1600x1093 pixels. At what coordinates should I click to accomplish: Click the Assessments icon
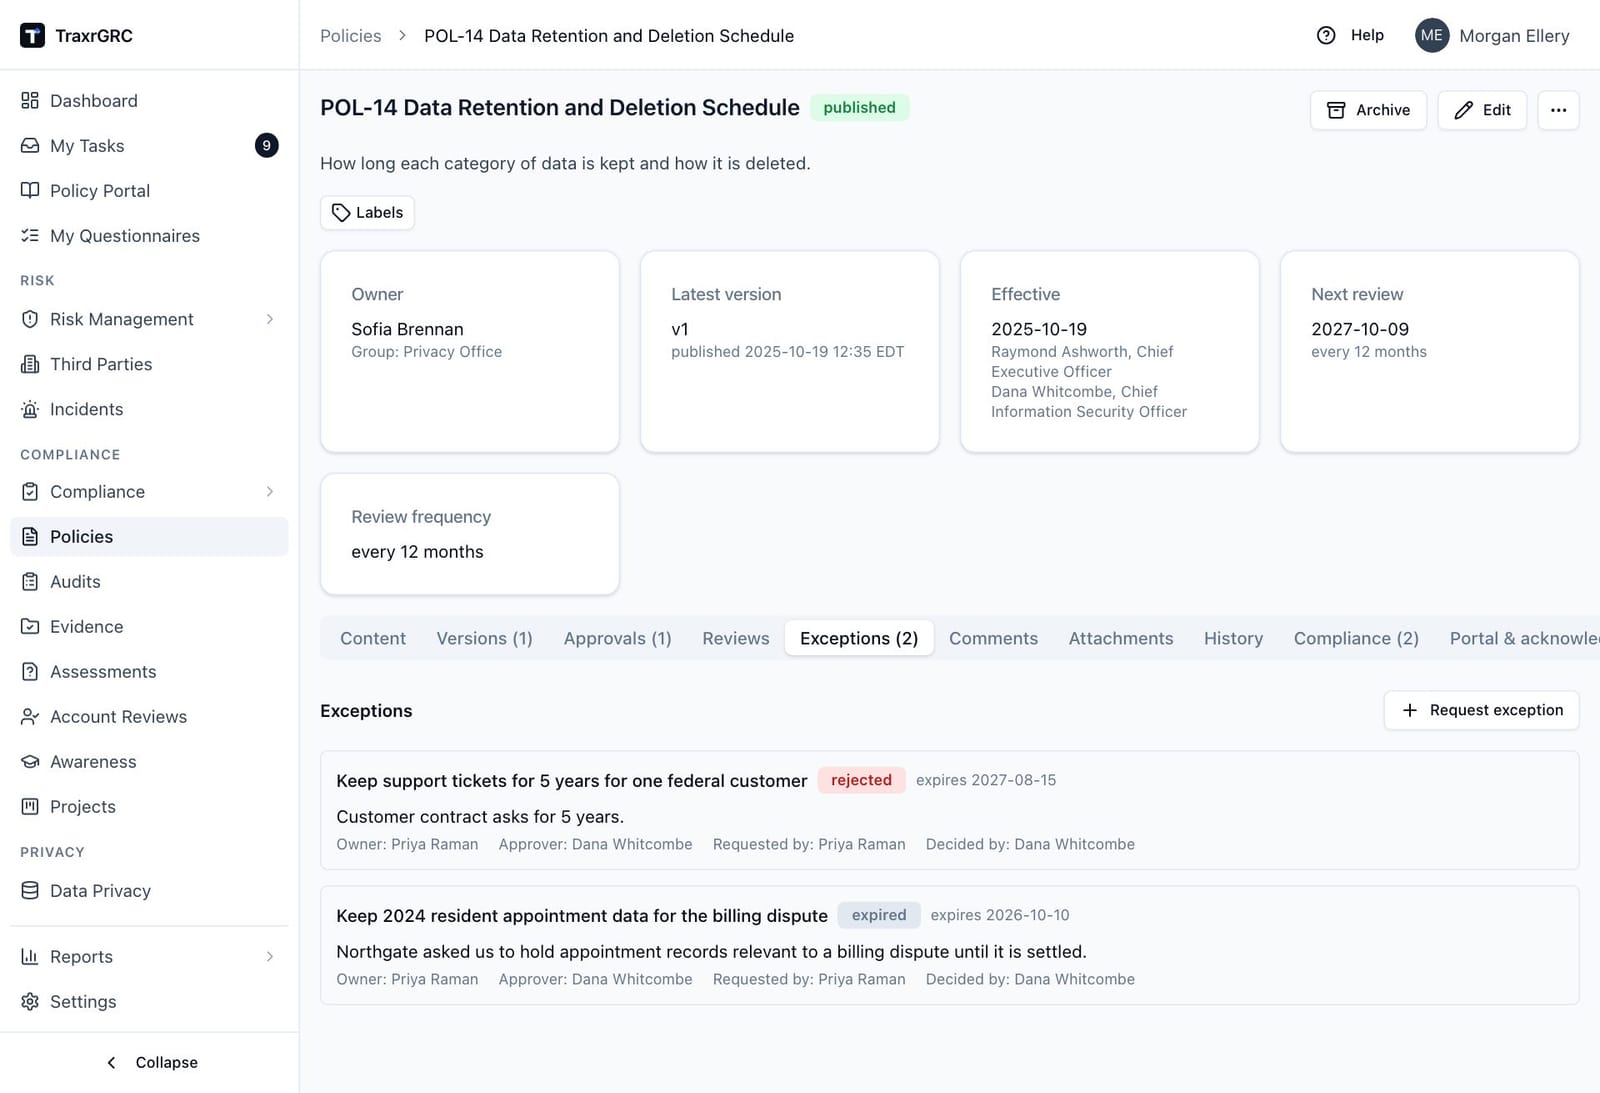[30, 671]
